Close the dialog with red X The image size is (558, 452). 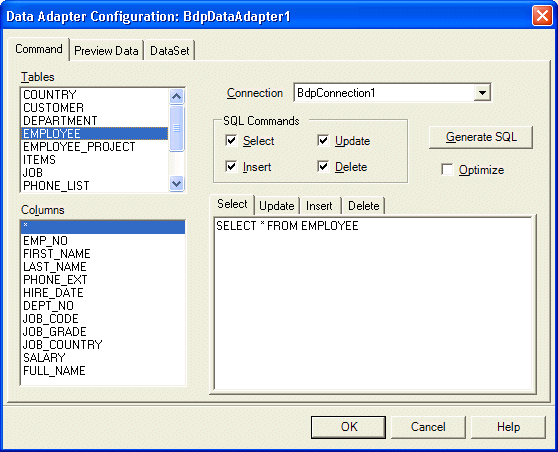[x=542, y=16]
